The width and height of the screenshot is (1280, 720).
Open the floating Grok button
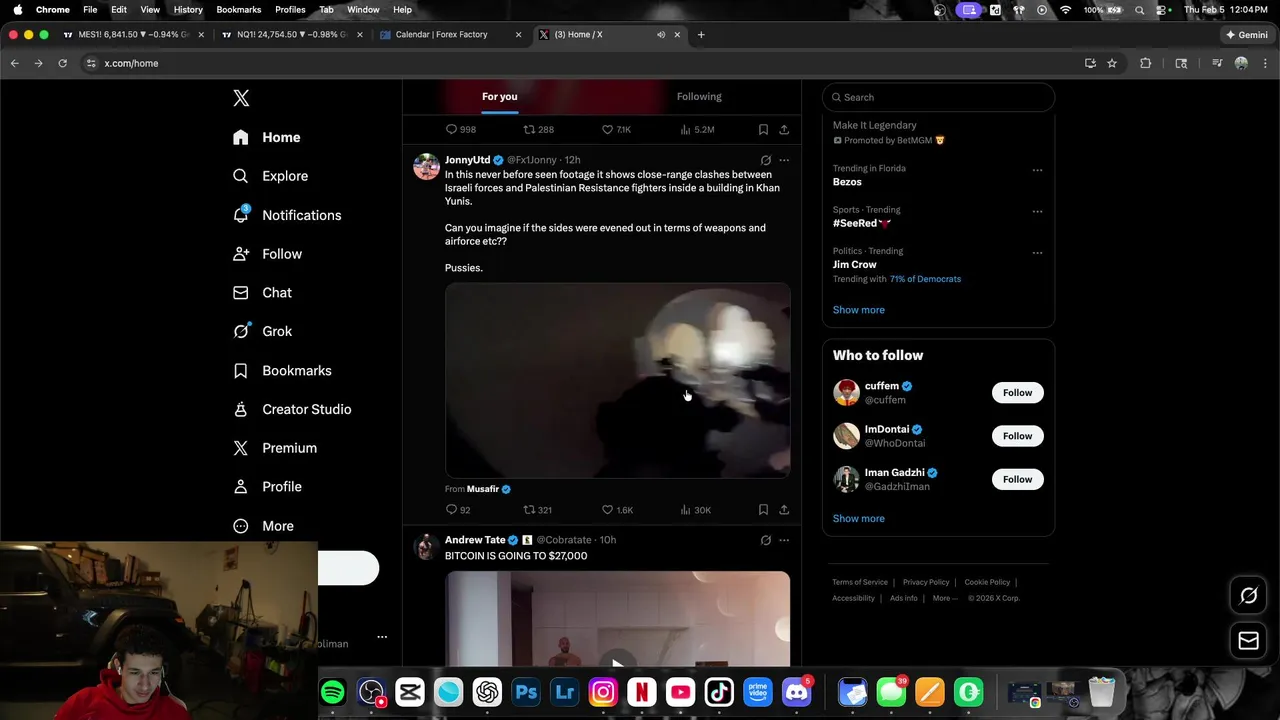[x=1248, y=596]
